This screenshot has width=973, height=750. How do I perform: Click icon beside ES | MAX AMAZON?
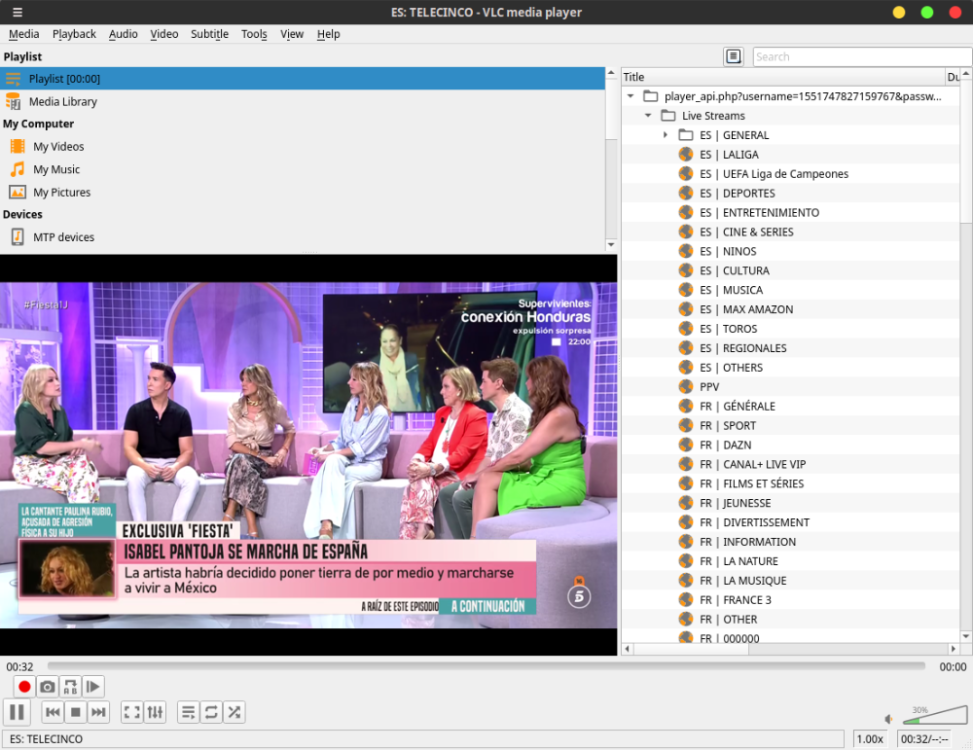686,309
